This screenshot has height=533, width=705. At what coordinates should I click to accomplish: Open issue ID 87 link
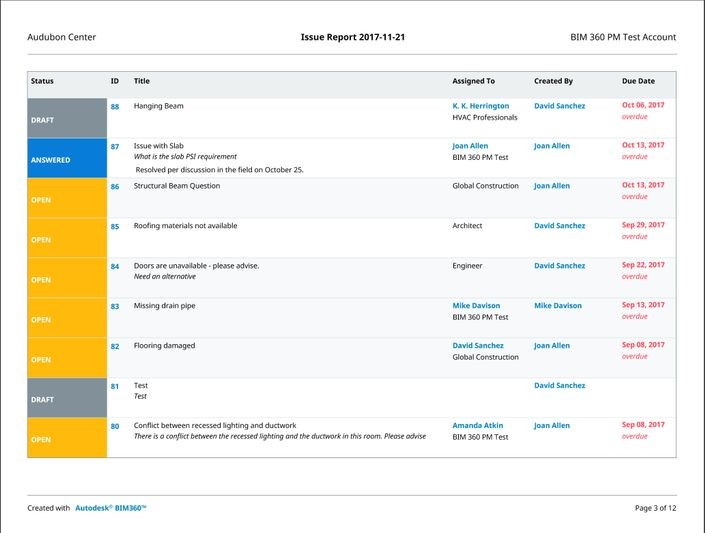pyautogui.click(x=115, y=147)
